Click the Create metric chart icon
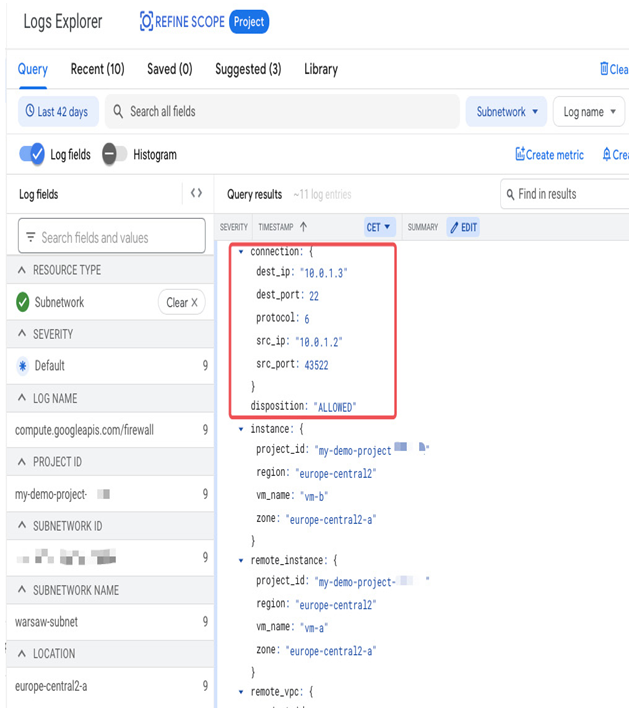The height and width of the screenshot is (713, 639). [520, 154]
